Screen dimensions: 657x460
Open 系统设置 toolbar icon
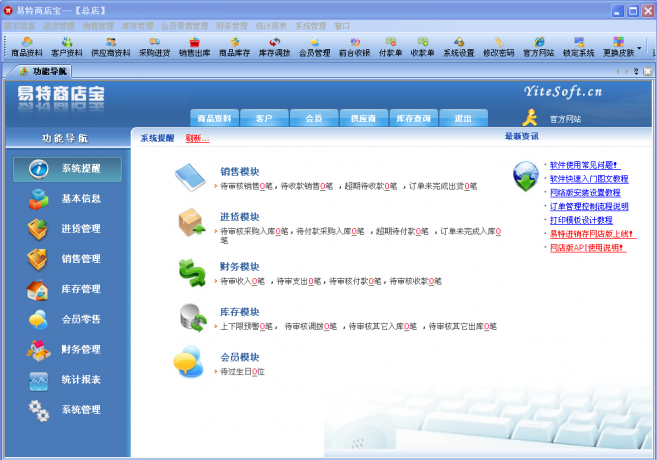(459, 47)
